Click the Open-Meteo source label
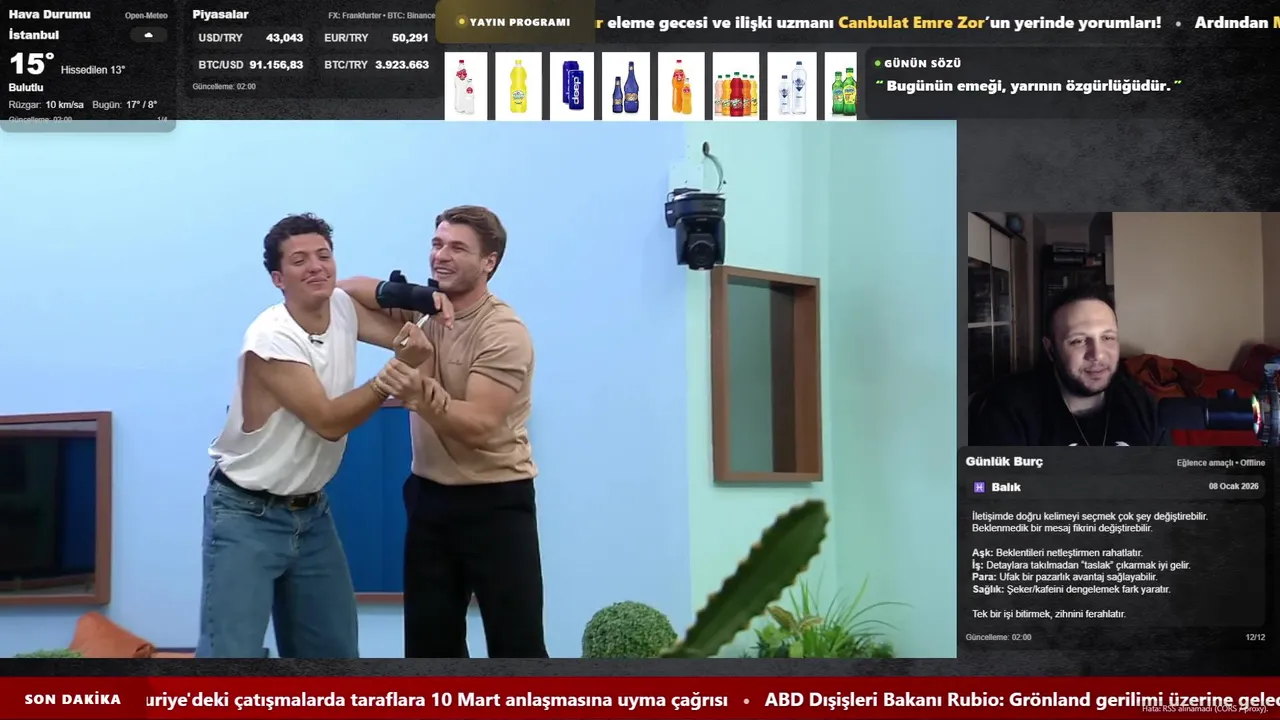This screenshot has height=720, width=1280. 146,16
